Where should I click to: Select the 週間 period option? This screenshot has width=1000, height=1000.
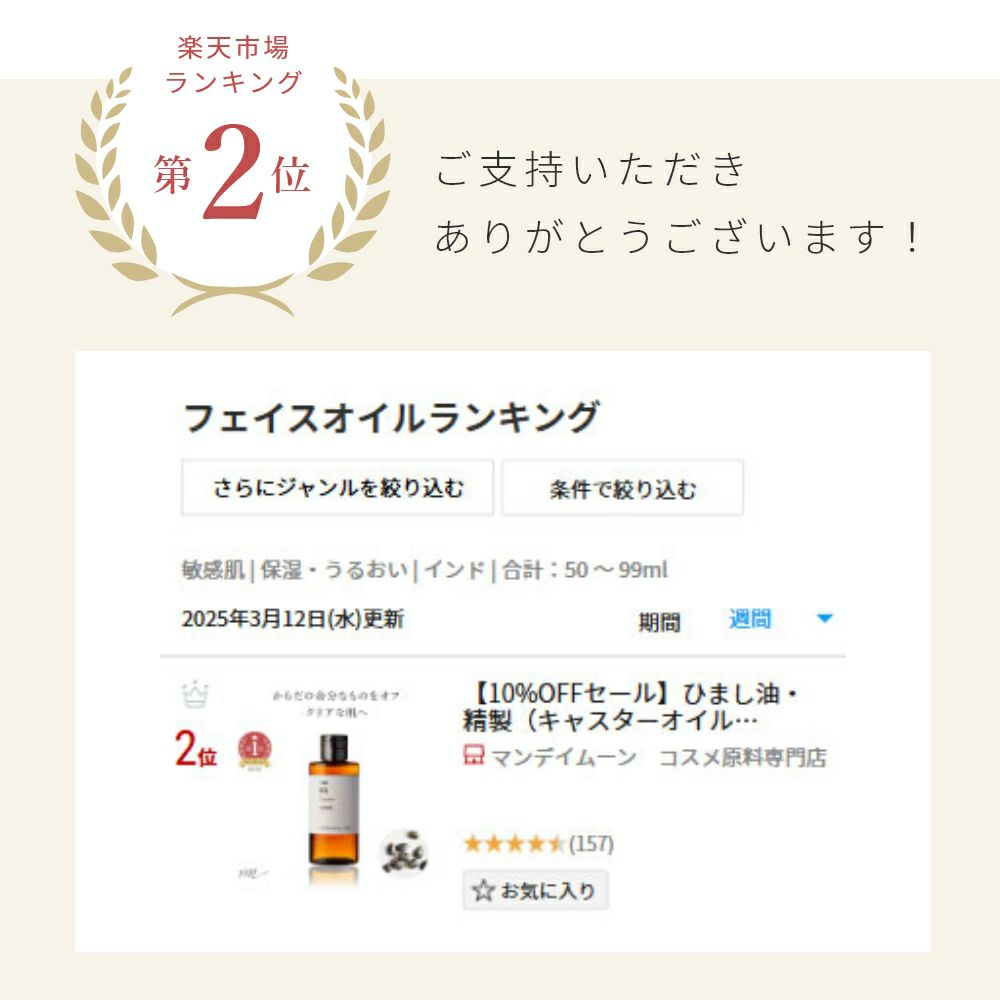click(x=750, y=618)
